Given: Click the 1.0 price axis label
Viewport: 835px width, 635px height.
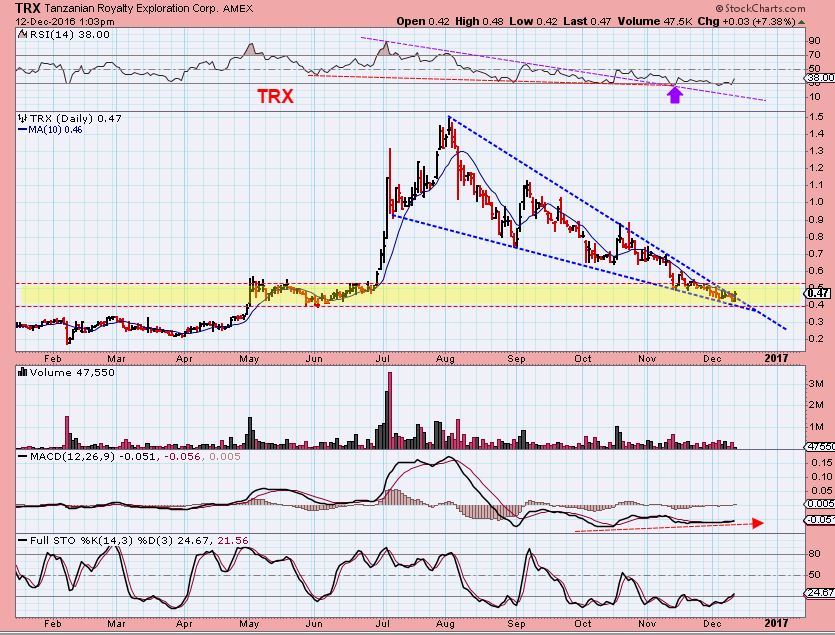Looking at the screenshot, I should coord(815,202).
